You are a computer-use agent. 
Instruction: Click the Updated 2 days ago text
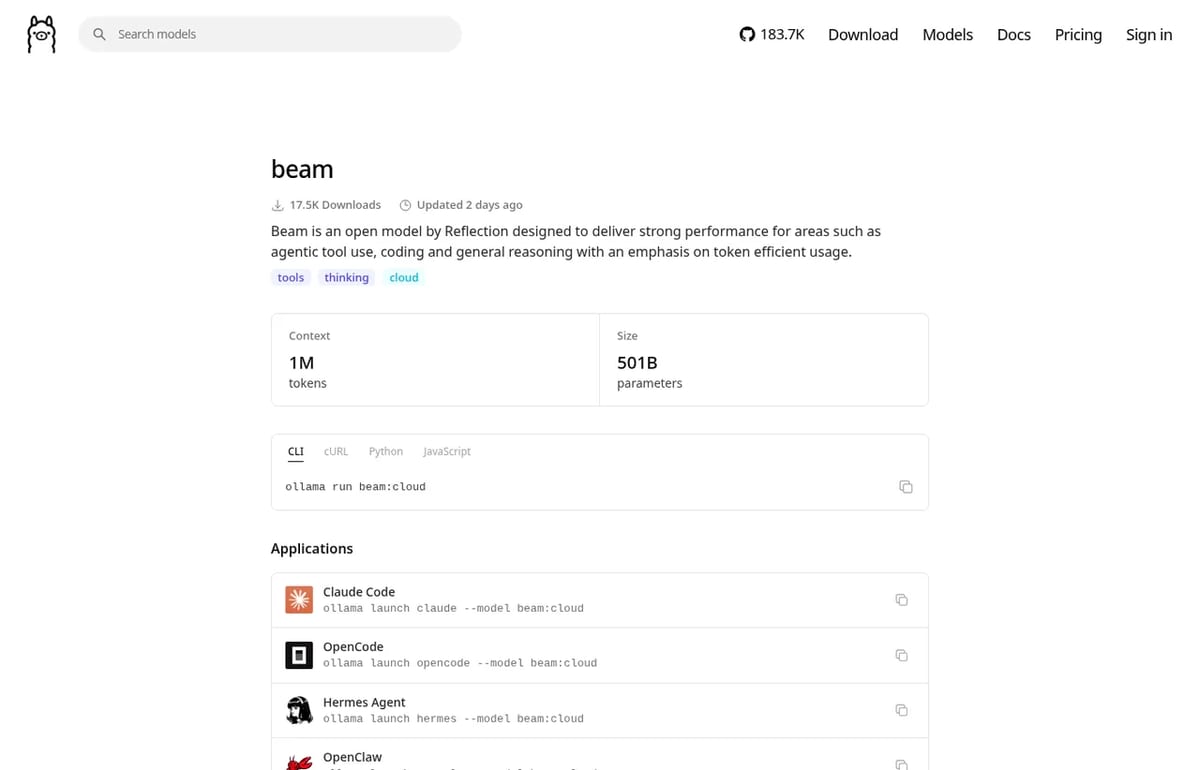469,205
